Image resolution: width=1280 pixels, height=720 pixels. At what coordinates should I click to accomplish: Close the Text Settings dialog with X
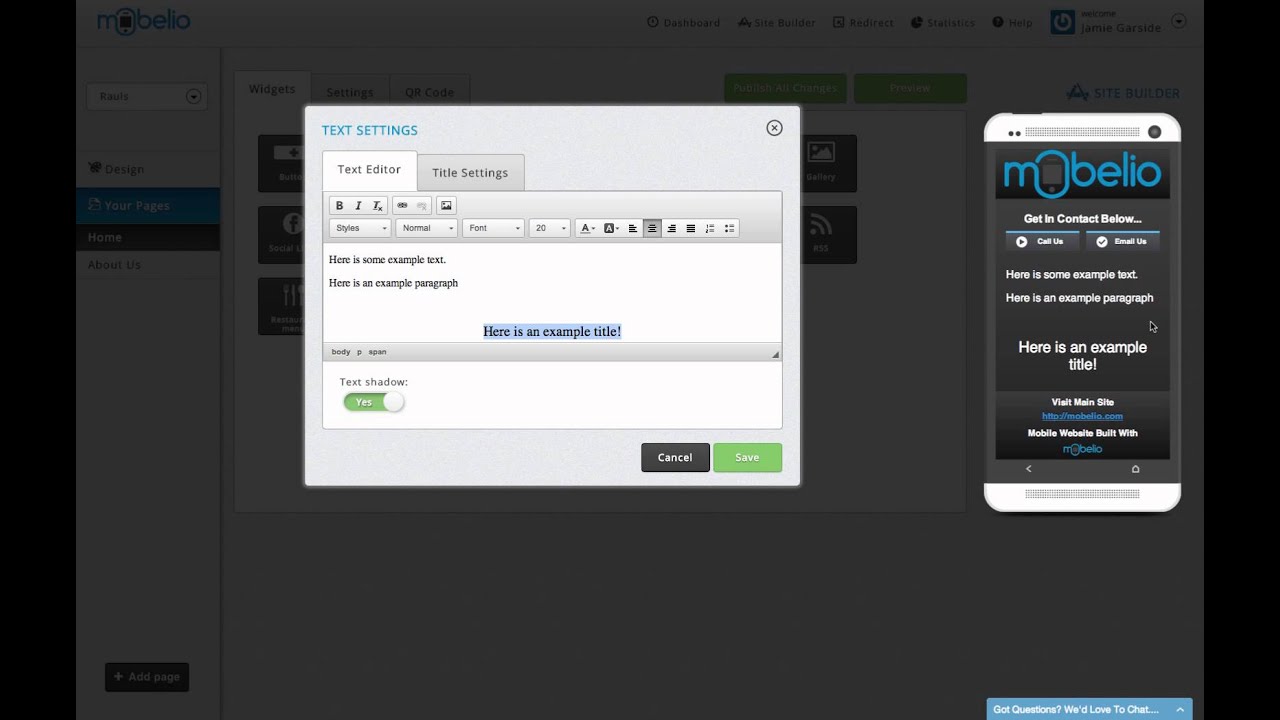coord(774,128)
